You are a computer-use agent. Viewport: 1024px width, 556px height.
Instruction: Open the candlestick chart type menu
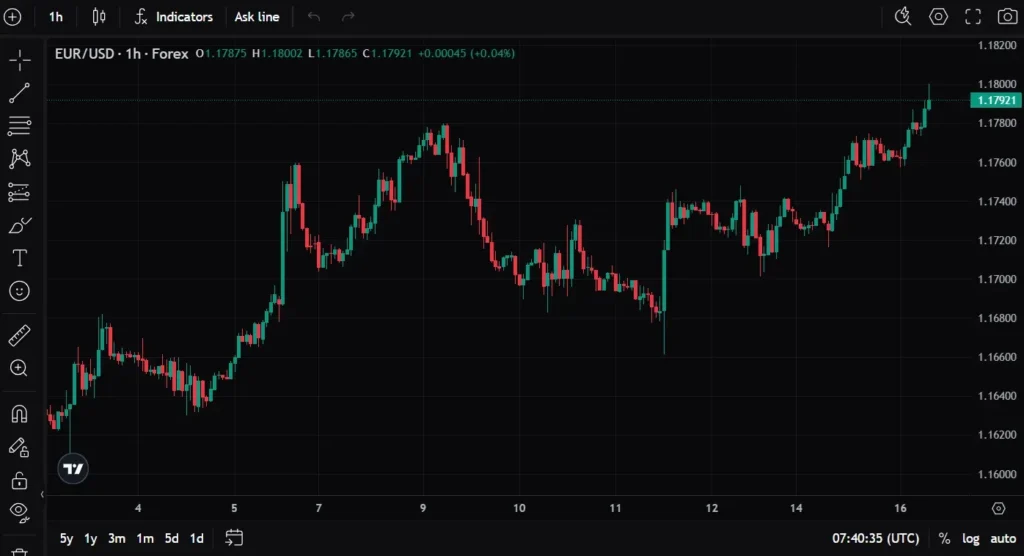[98, 17]
